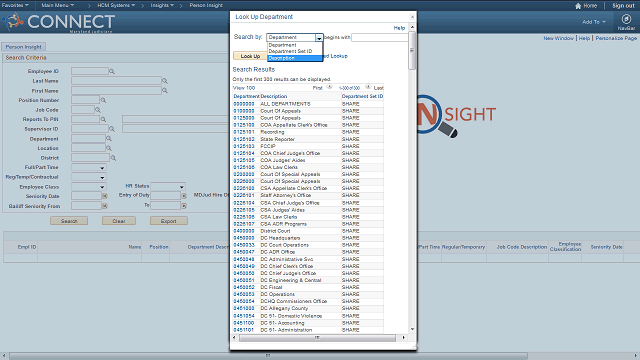Click page bottom horizontal scrollbar
The height and width of the screenshot is (360, 640).
(268, 356)
